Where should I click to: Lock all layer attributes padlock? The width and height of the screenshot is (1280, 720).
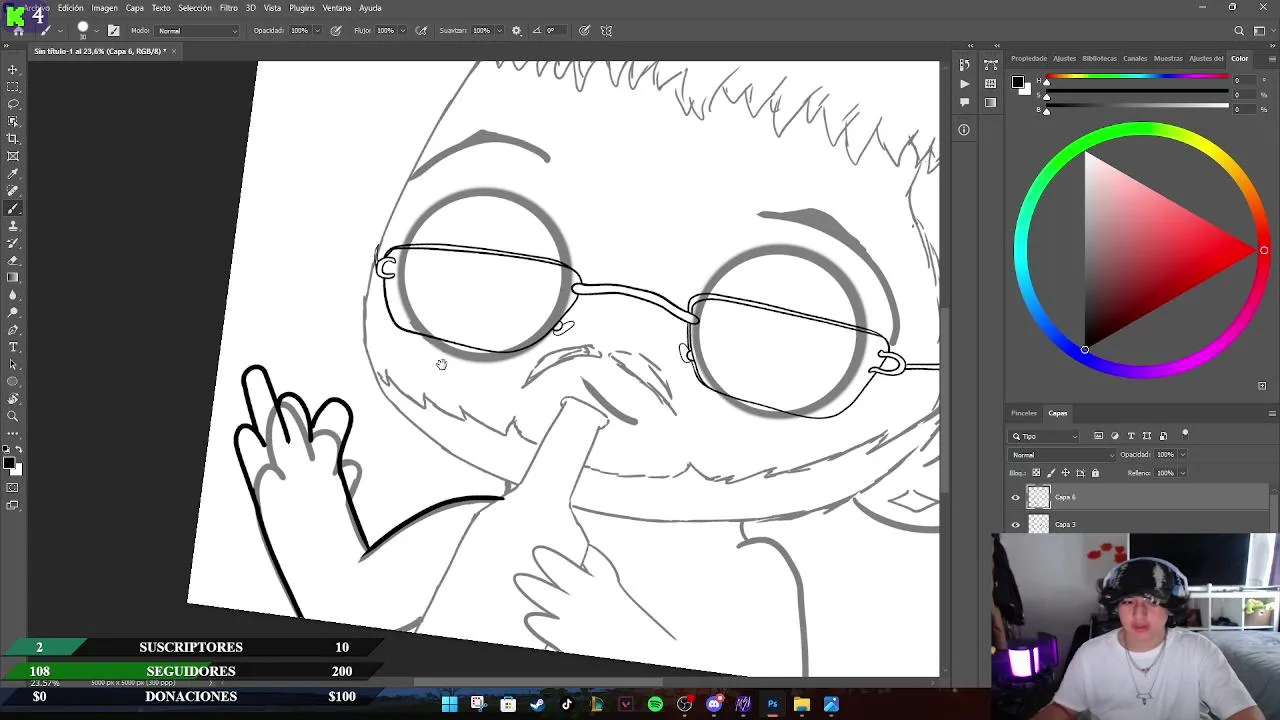tap(1095, 473)
